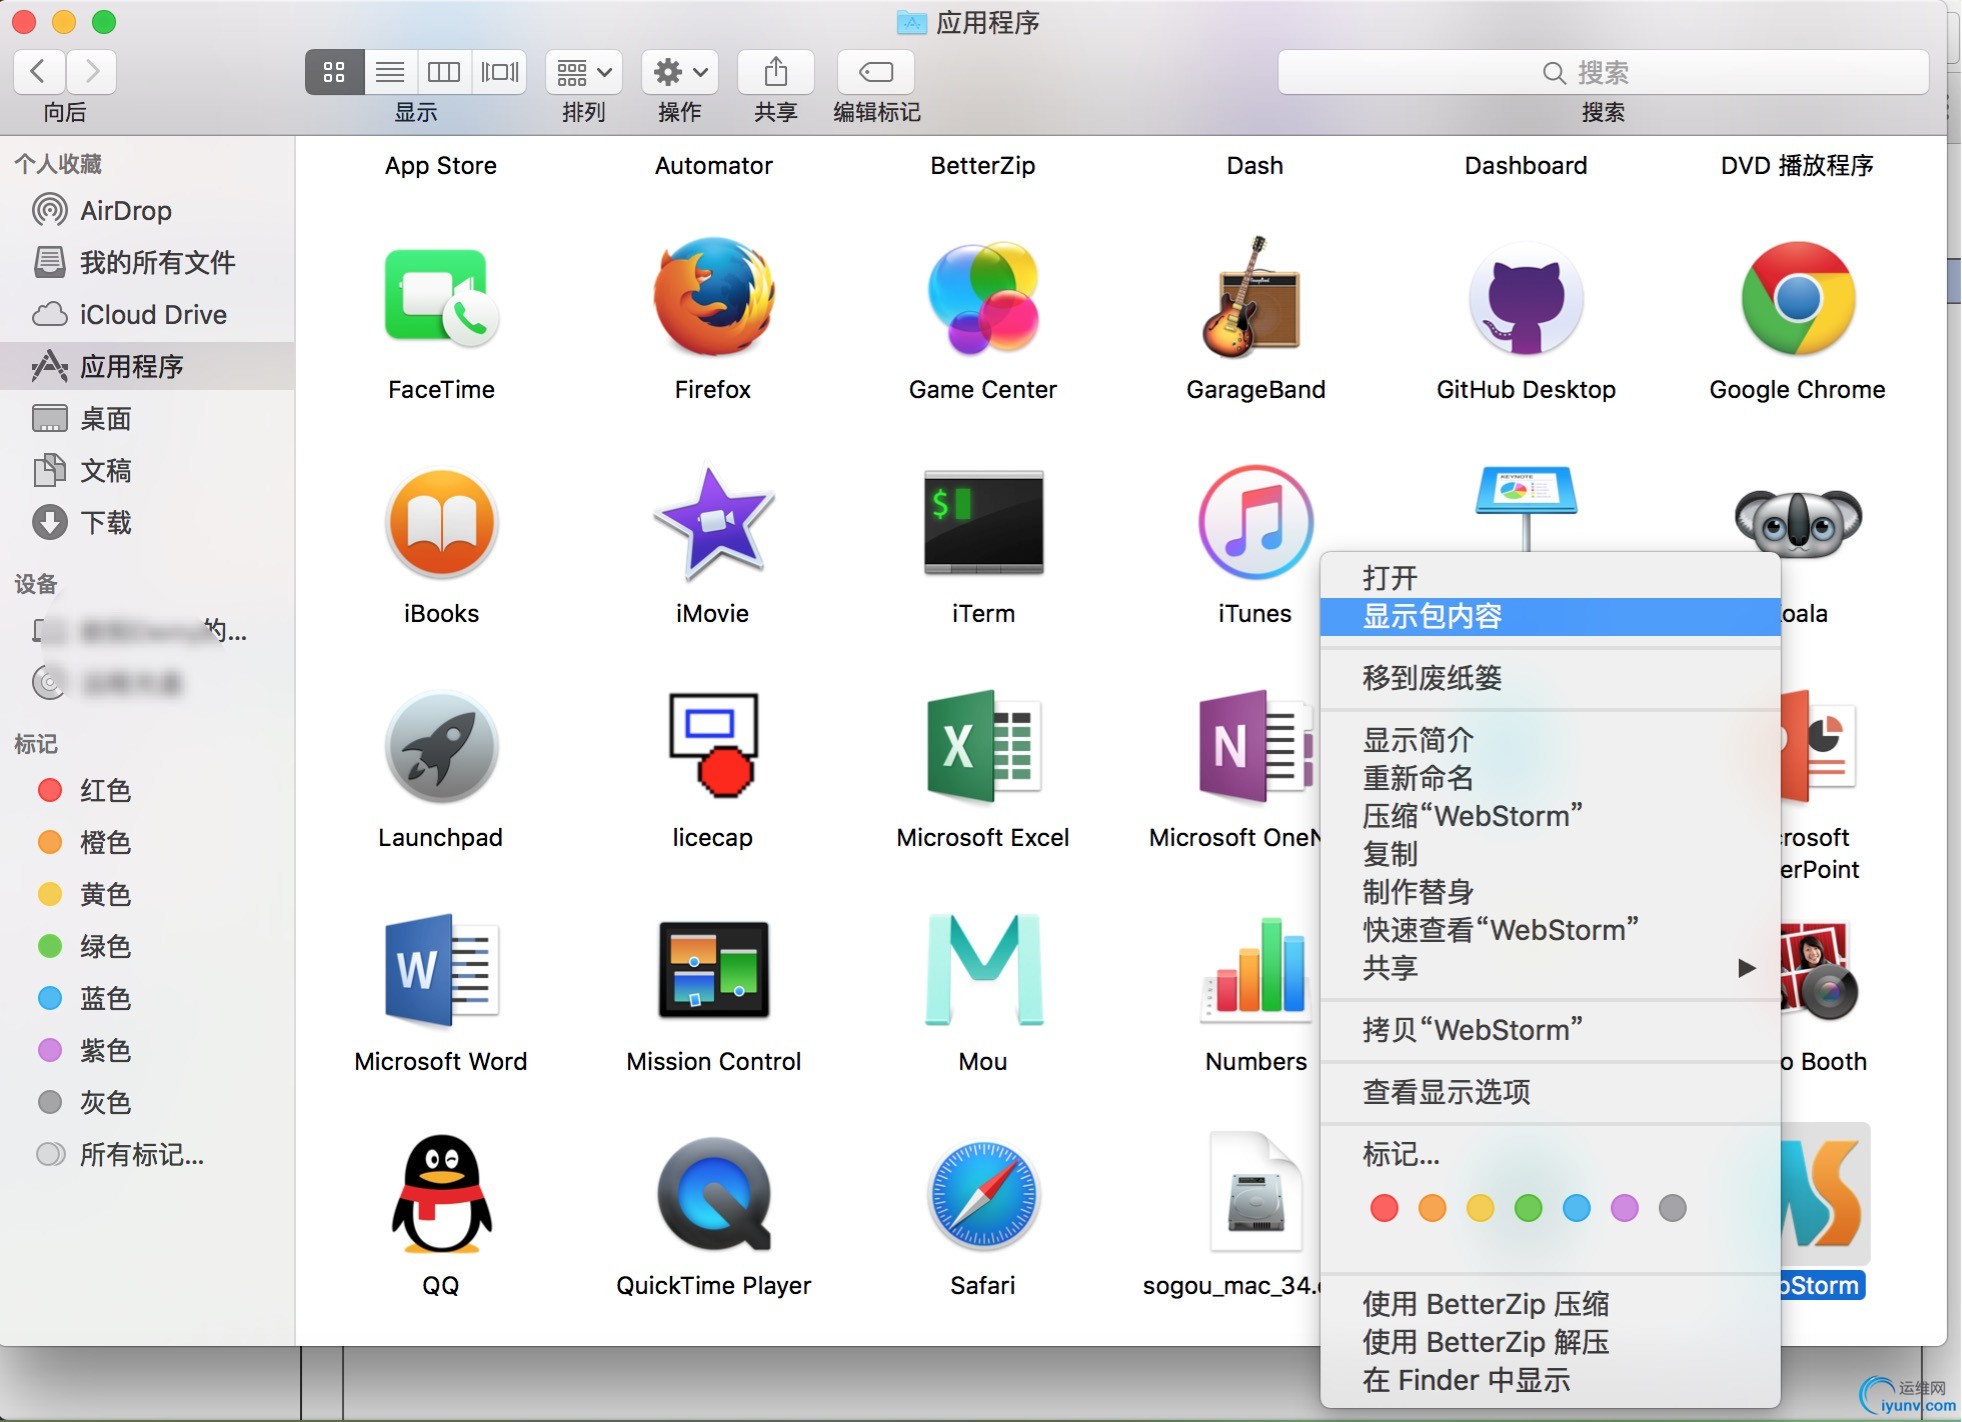This screenshot has height=1422, width=1962.
Task: Select the Microsoft Word icon
Action: tap(441, 970)
